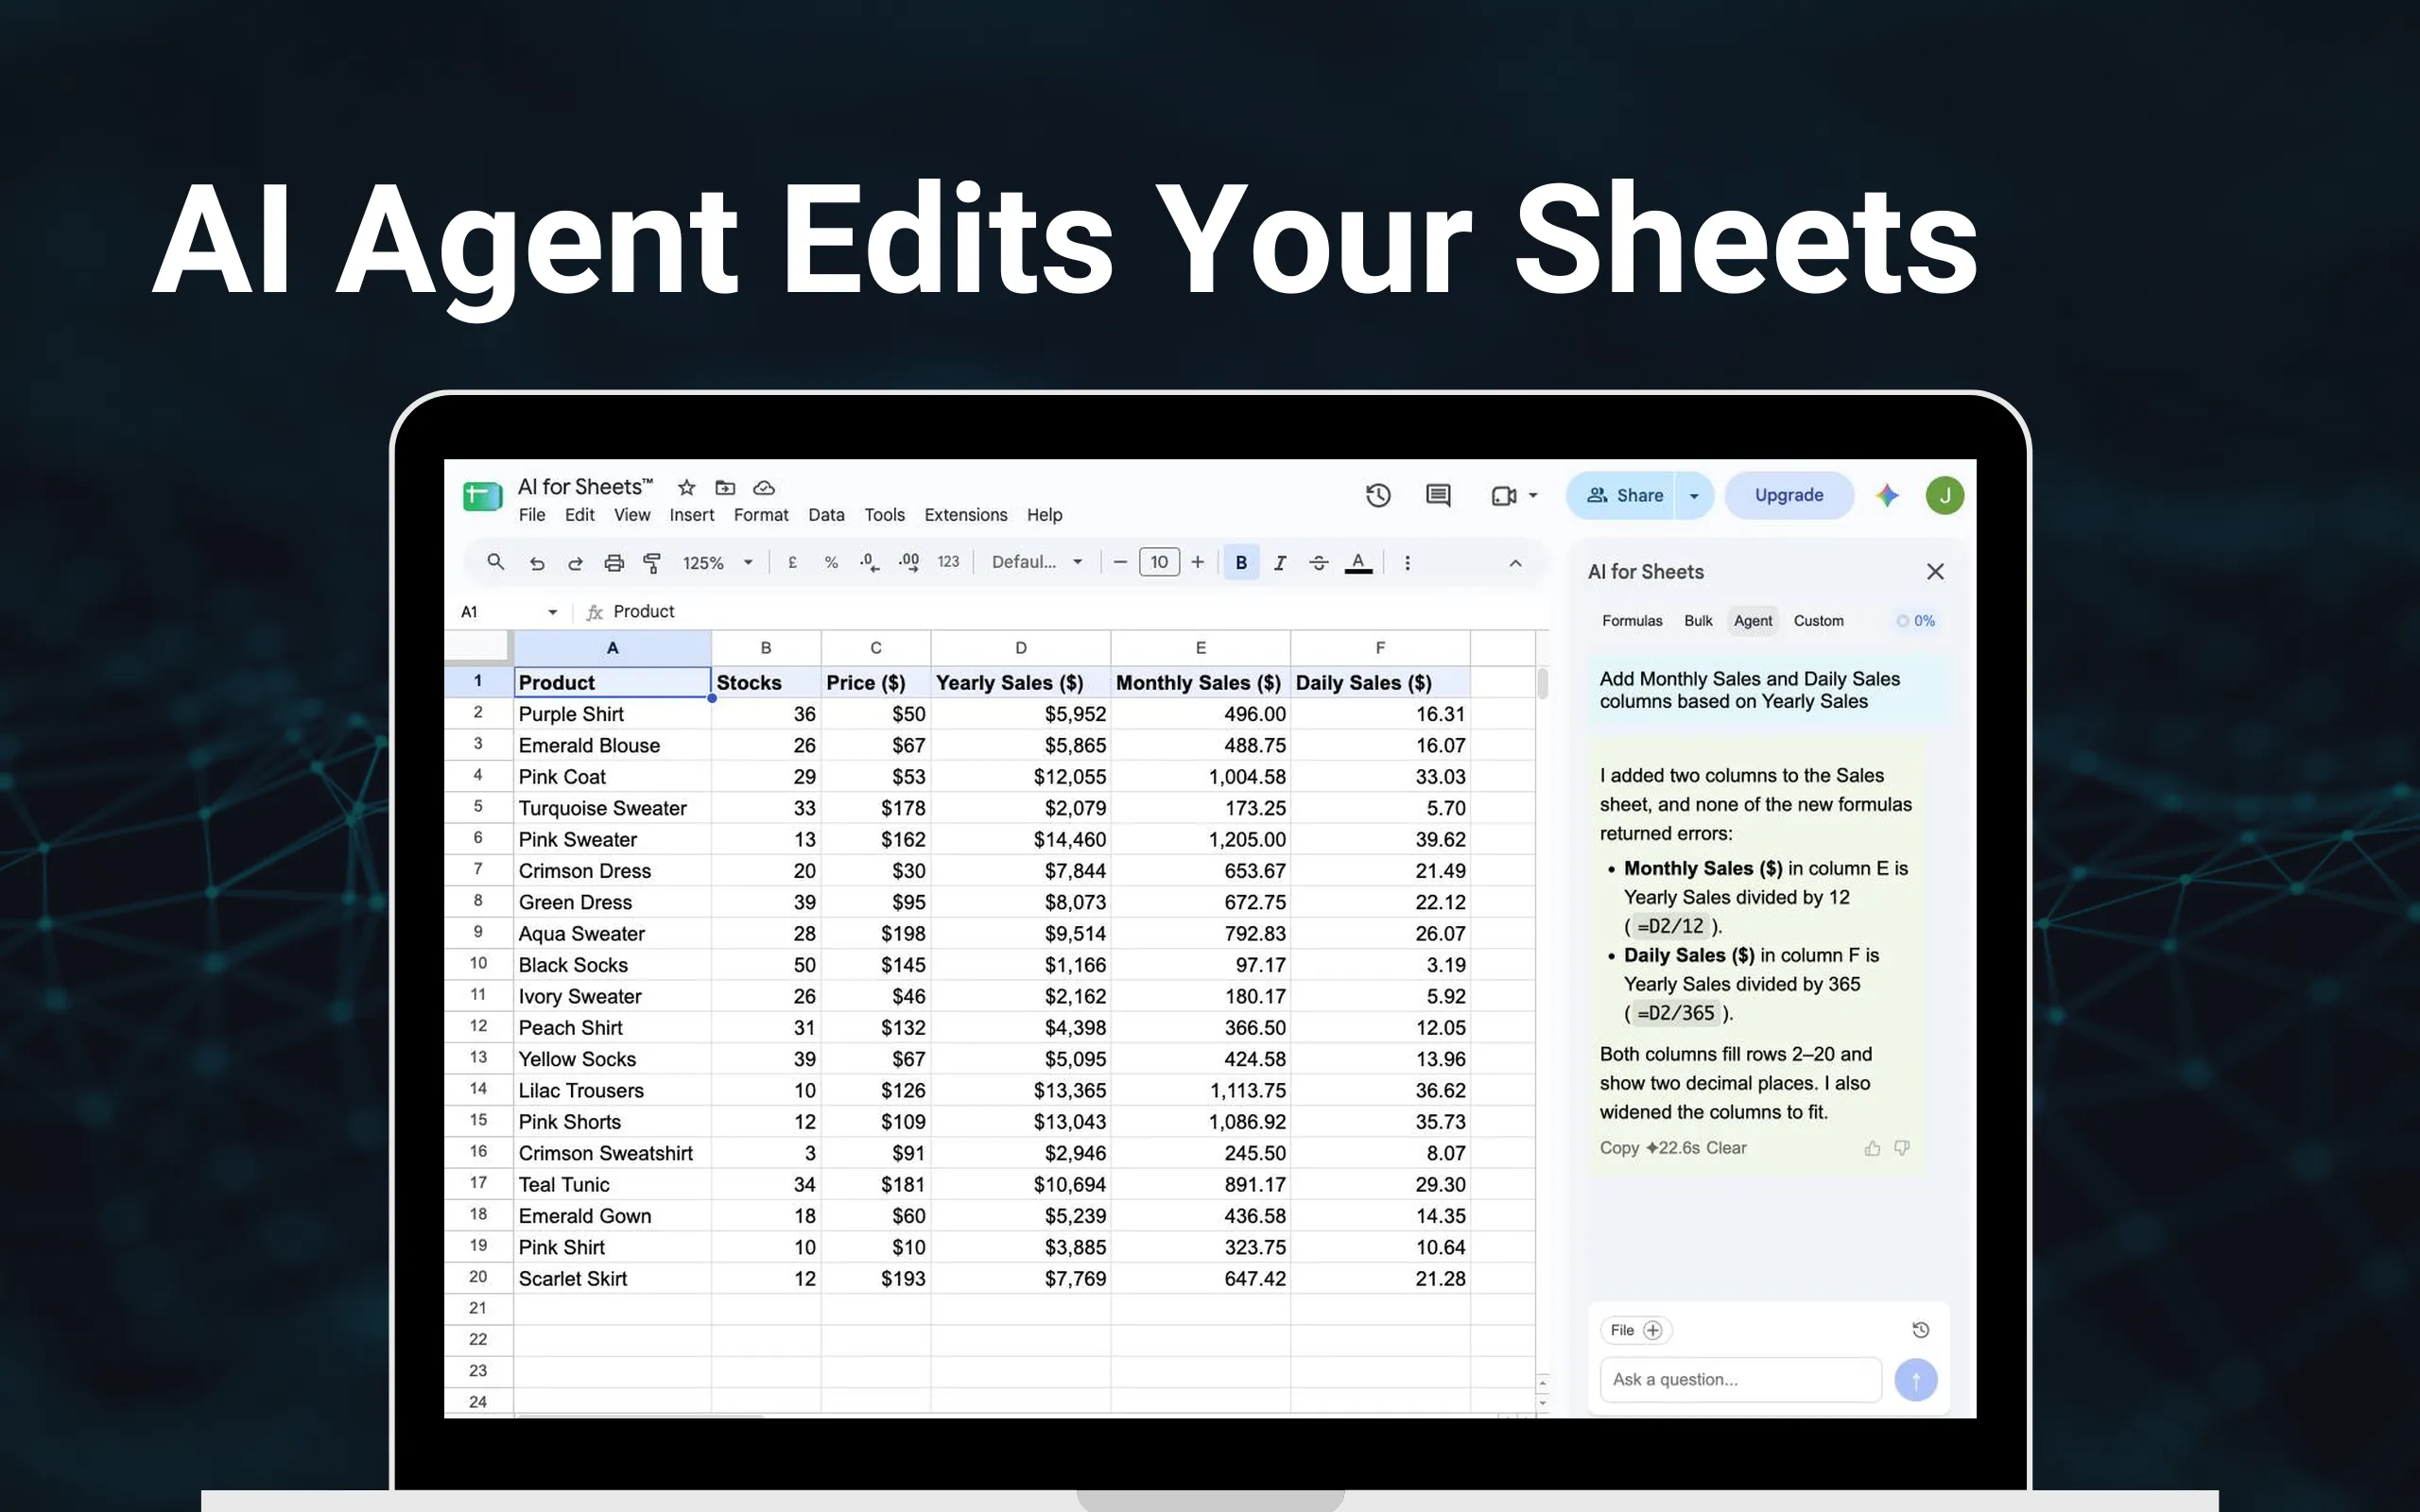
Task: Open the Extensions menu
Action: 965,515
